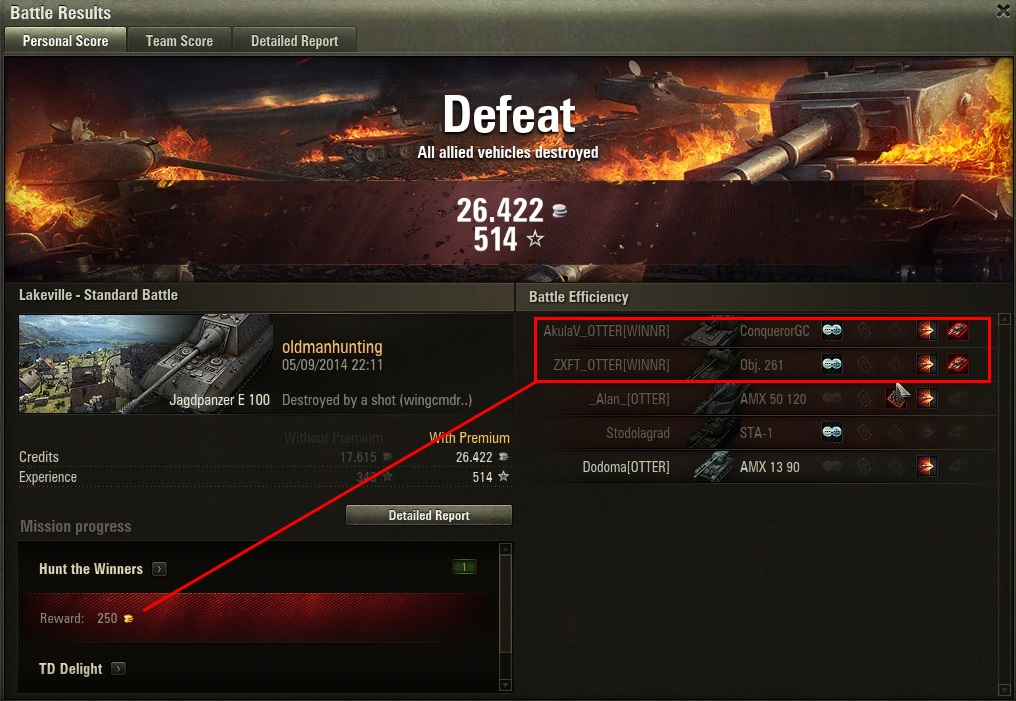Image resolution: width=1016 pixels, height=701 pixels.
Task: Expand the TD Delight mission details
Action: click(x=118, y=668)
